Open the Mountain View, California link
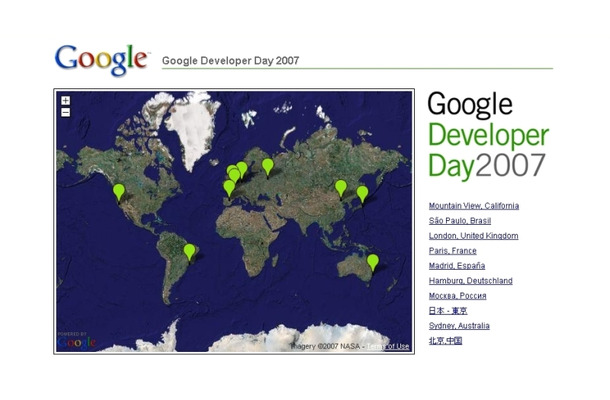This screenshot has height=400, width=610. [x=474, y=206]
